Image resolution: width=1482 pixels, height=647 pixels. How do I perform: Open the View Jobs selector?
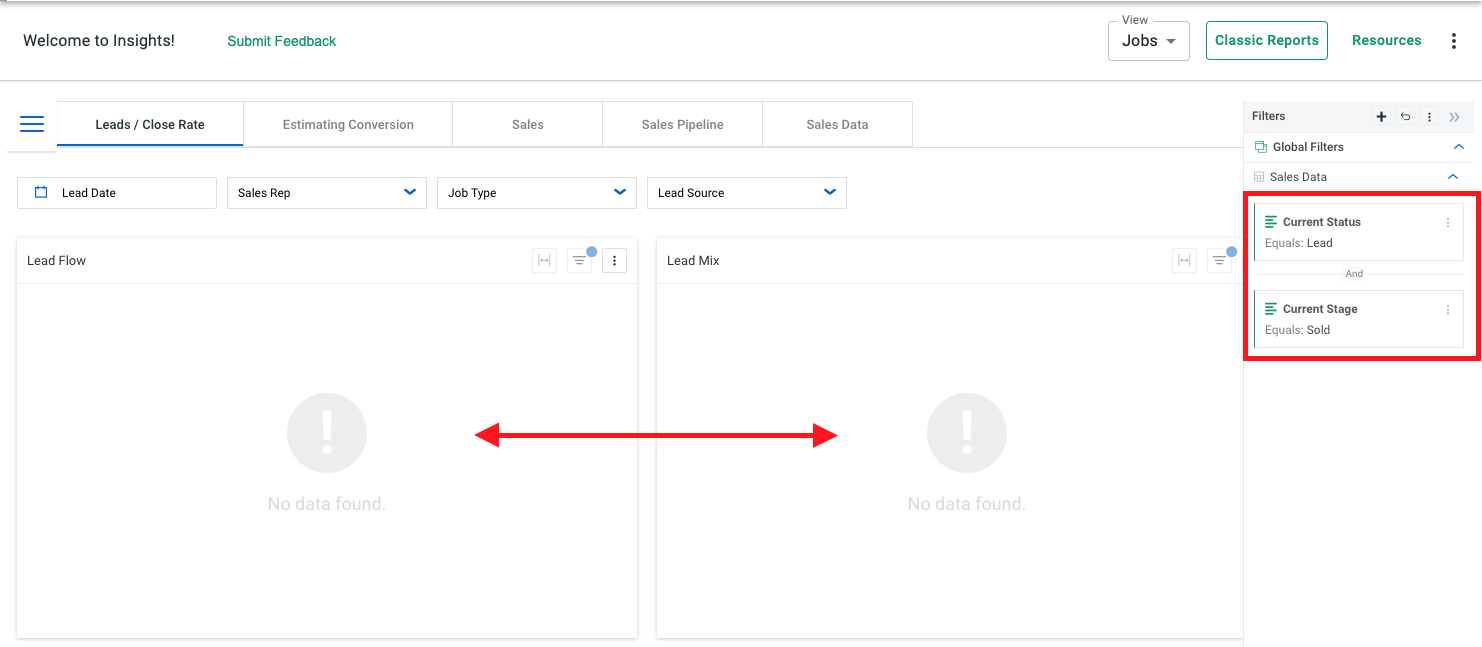coord(1148,41)
